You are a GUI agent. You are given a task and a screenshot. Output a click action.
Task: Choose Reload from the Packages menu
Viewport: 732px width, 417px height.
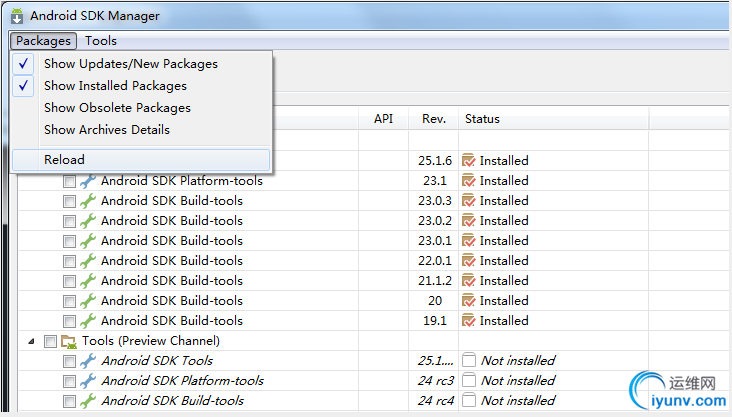141,160
